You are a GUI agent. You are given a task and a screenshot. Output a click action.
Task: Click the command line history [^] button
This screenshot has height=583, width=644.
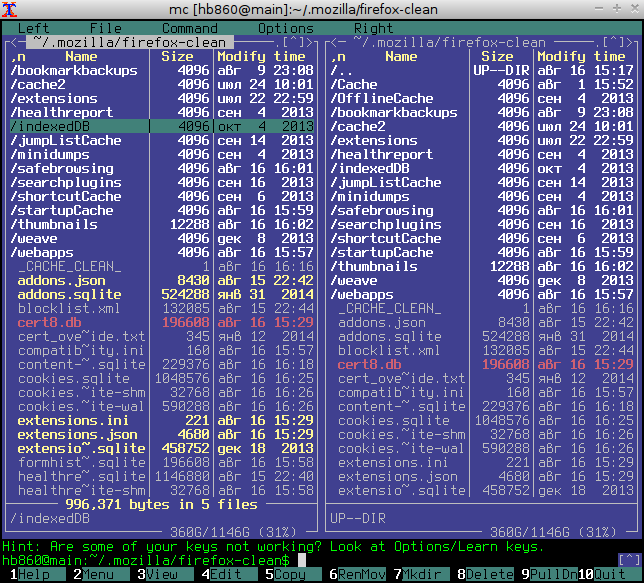coord(630,560)
